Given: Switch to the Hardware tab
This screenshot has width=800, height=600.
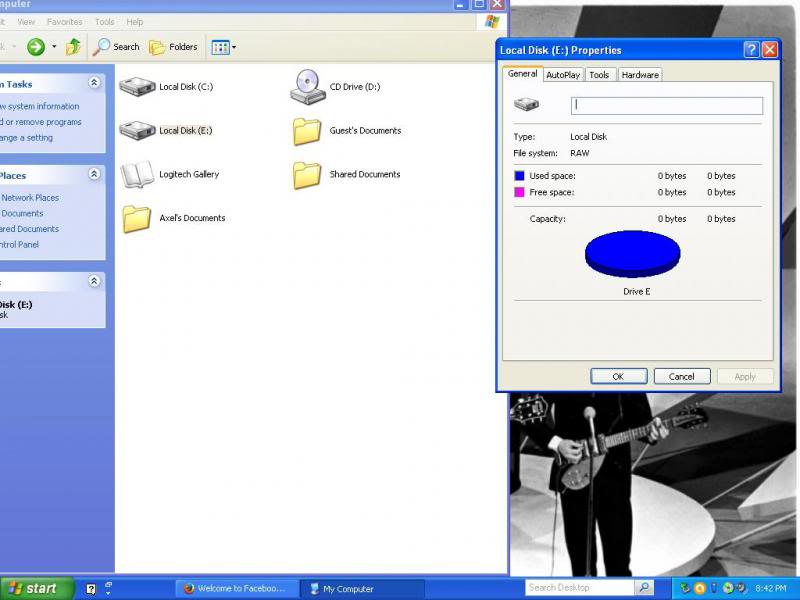Looking at the screenshot, I should [640, 75].
